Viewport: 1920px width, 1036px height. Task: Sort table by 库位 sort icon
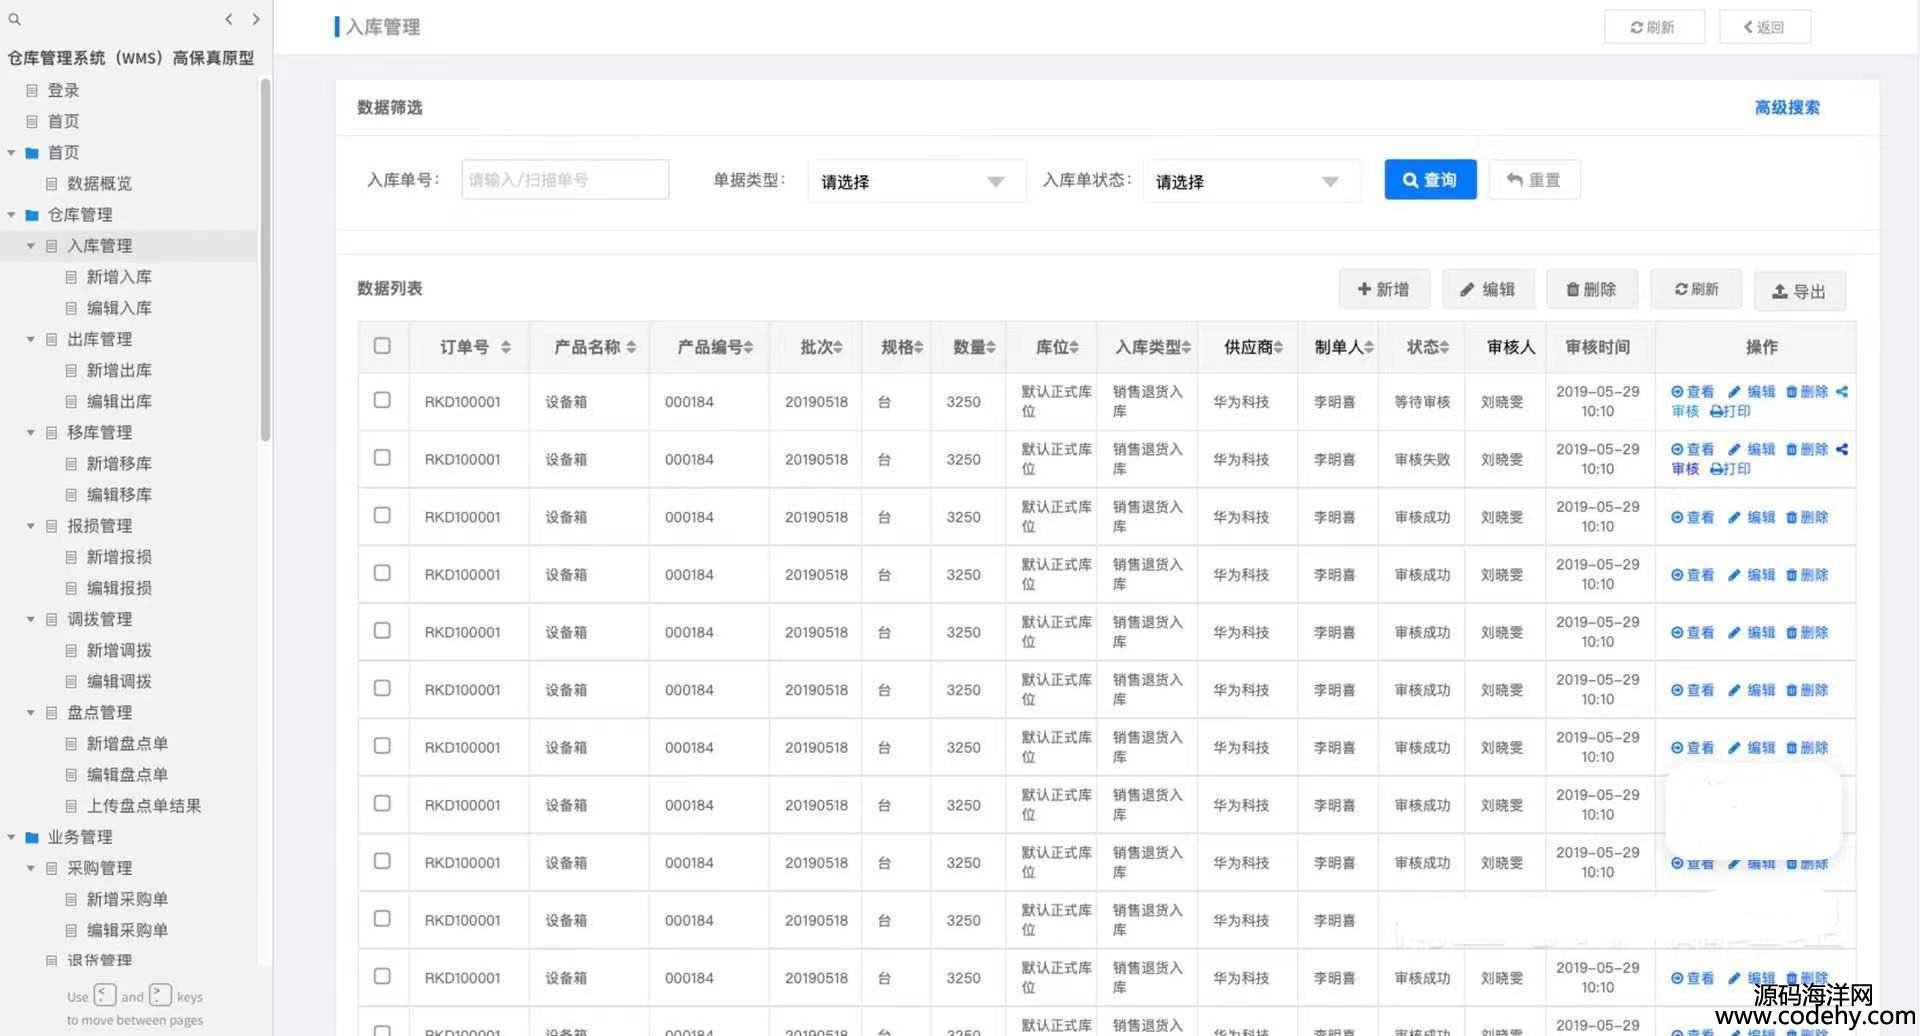1073,347
